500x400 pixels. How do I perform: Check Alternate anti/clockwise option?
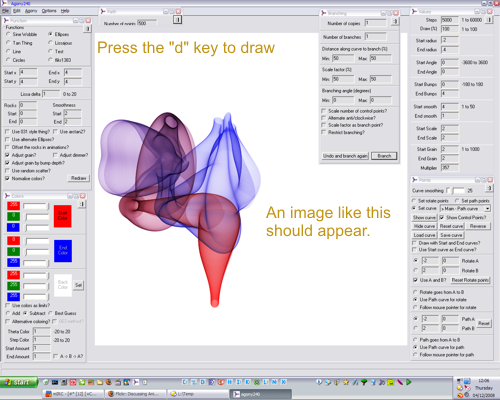(323, 118)
